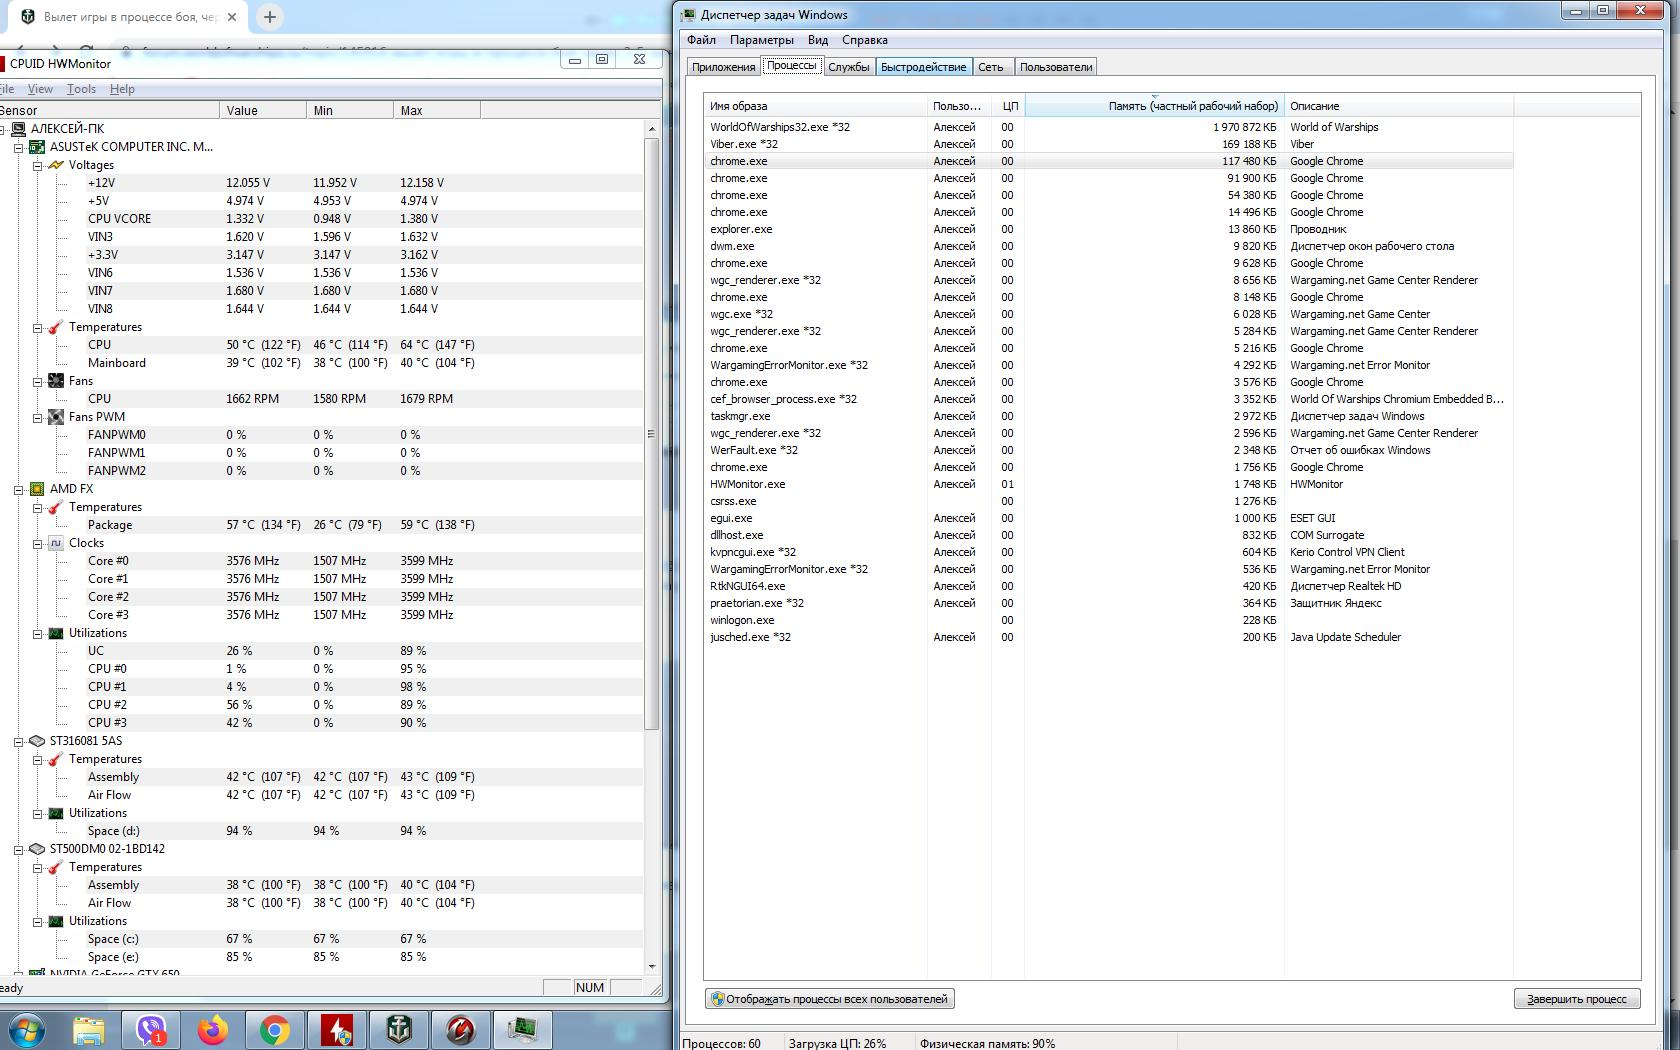Click thermometer icon of AMD FX Temperatures

pos(56,507)
